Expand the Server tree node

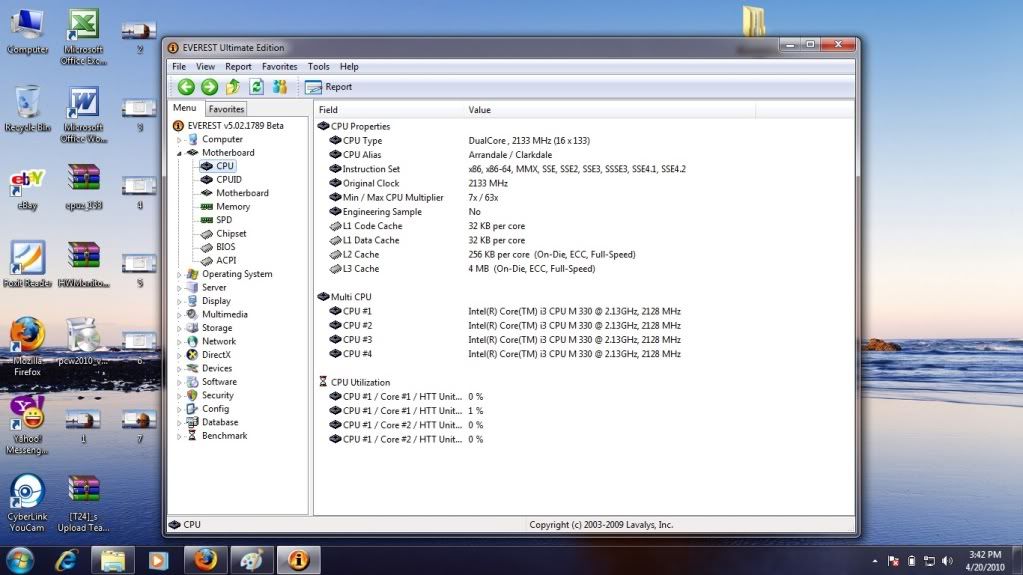point(179,288)
